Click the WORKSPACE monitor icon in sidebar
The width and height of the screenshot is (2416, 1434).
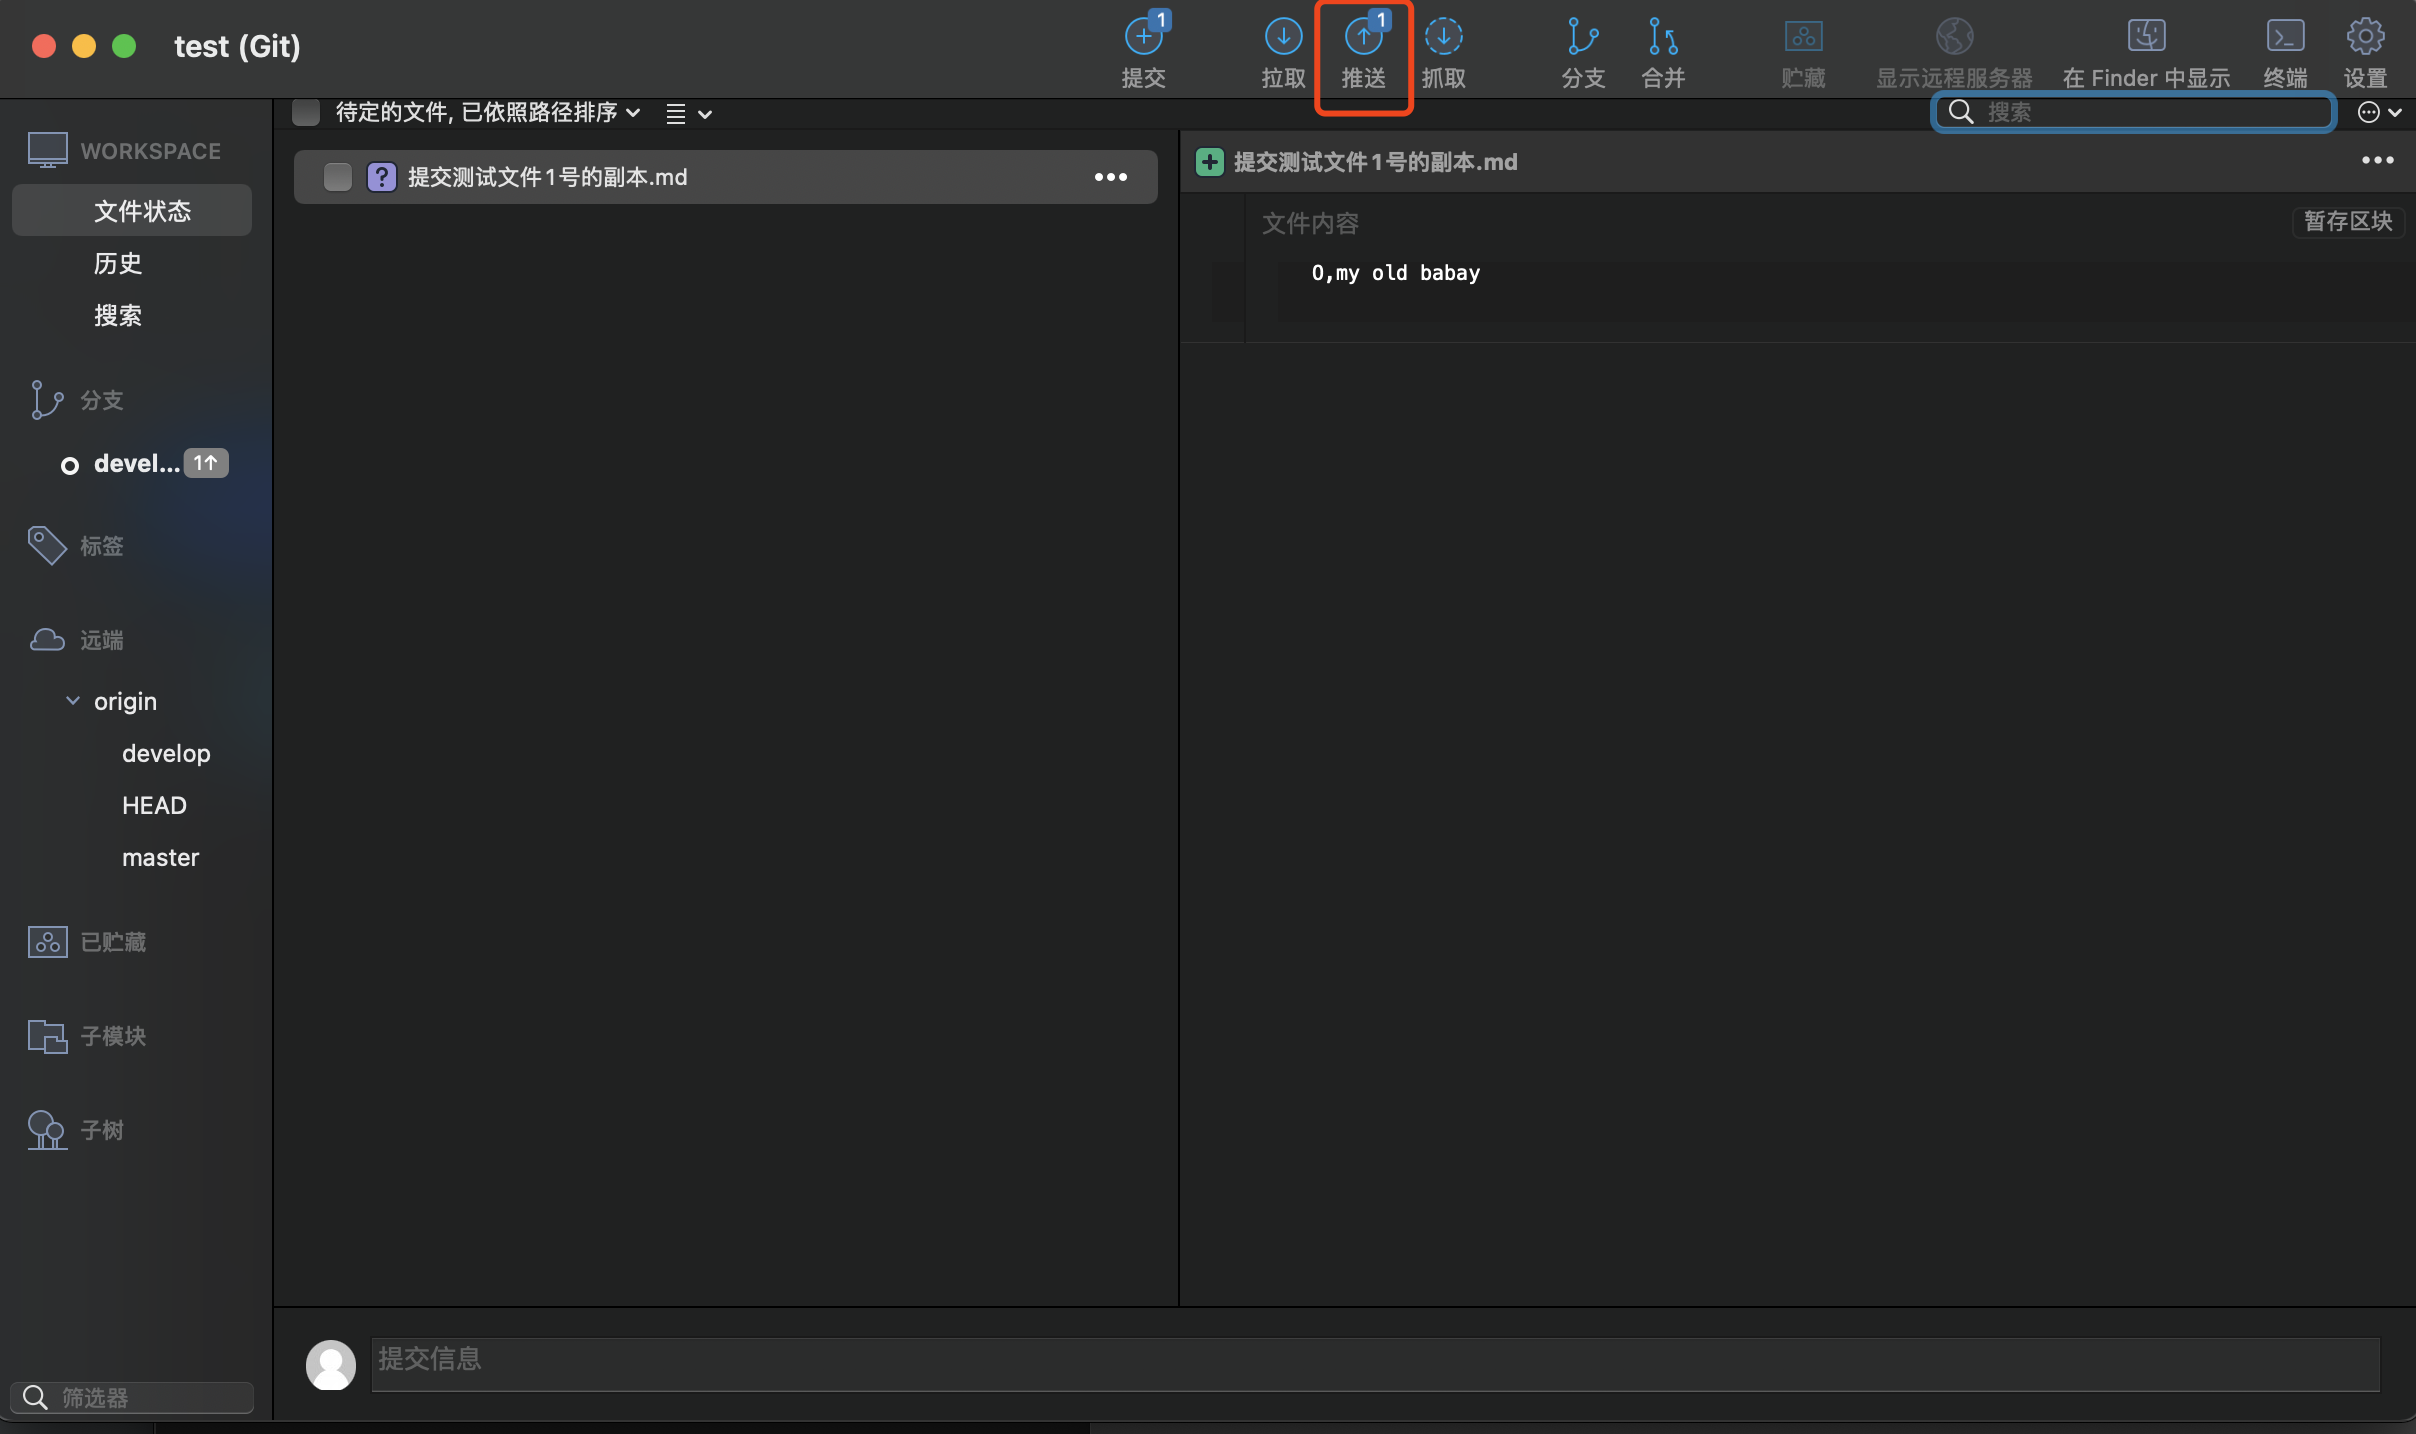[48, 150]
